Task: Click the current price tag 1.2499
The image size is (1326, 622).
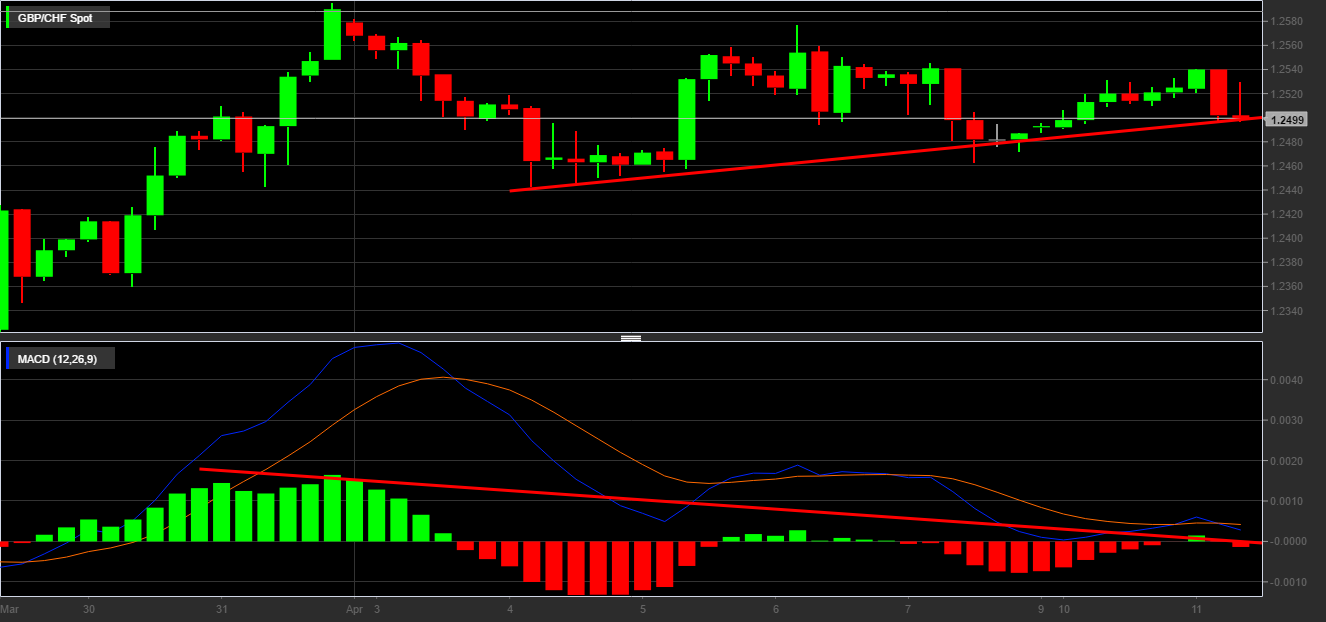Action: (x=1286, y=120)
